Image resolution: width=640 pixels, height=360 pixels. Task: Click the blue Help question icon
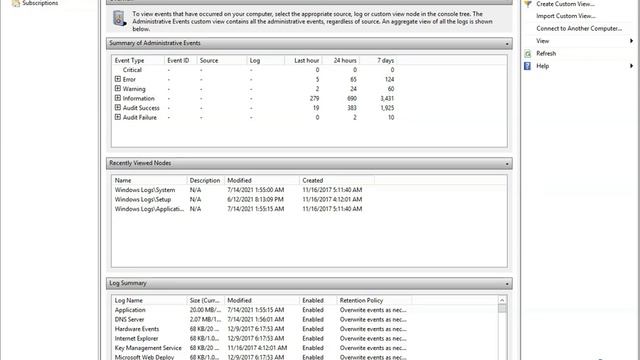click(527, 66)
